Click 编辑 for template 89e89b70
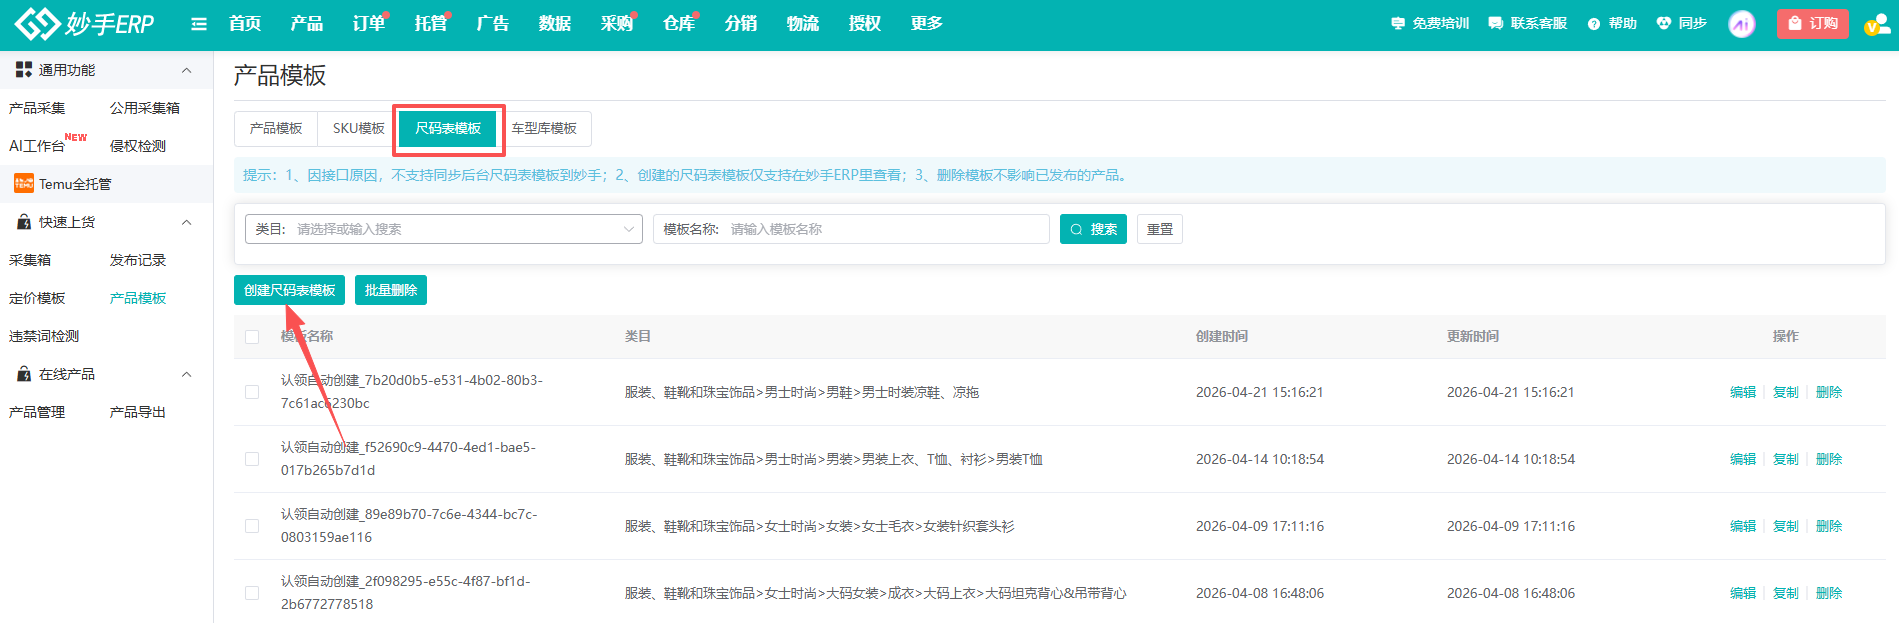The image size is (1899, 623). 1743,526
